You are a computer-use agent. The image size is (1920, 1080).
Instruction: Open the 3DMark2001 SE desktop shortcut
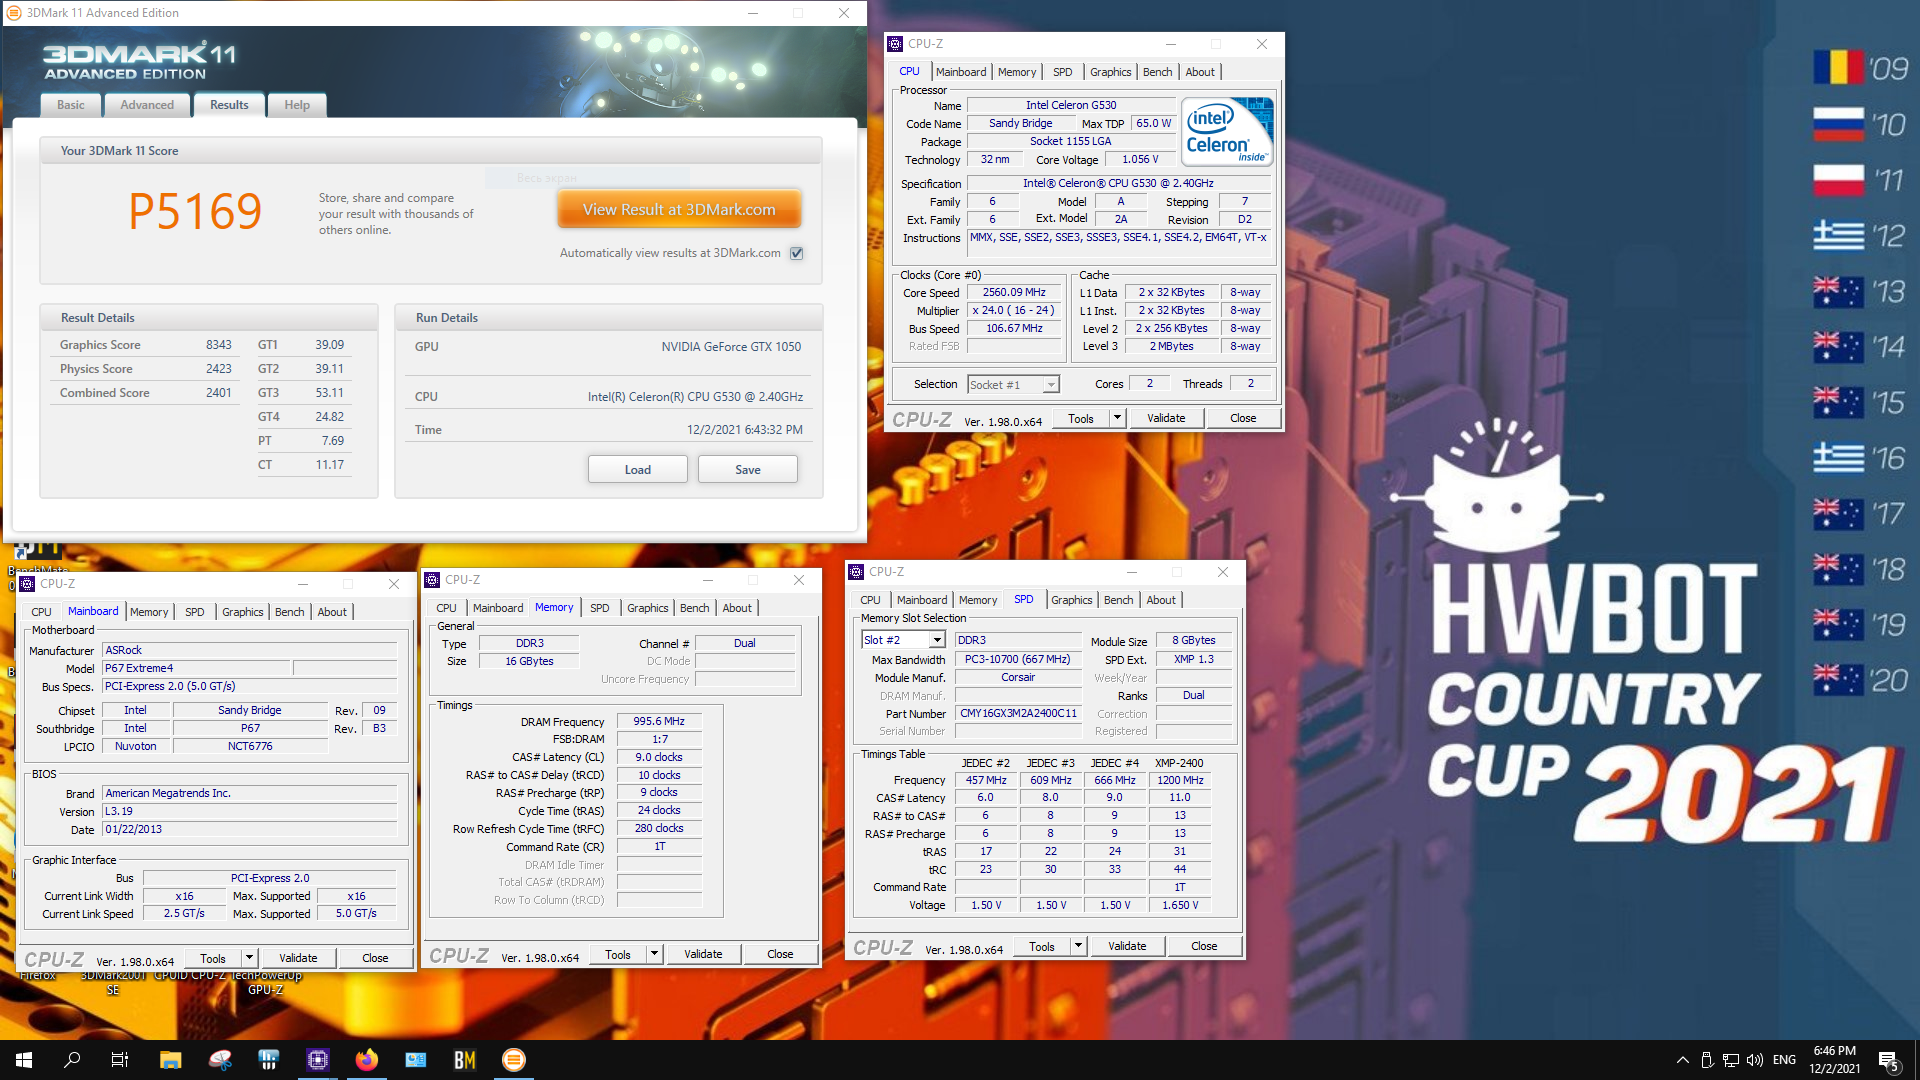click(113, 982)
